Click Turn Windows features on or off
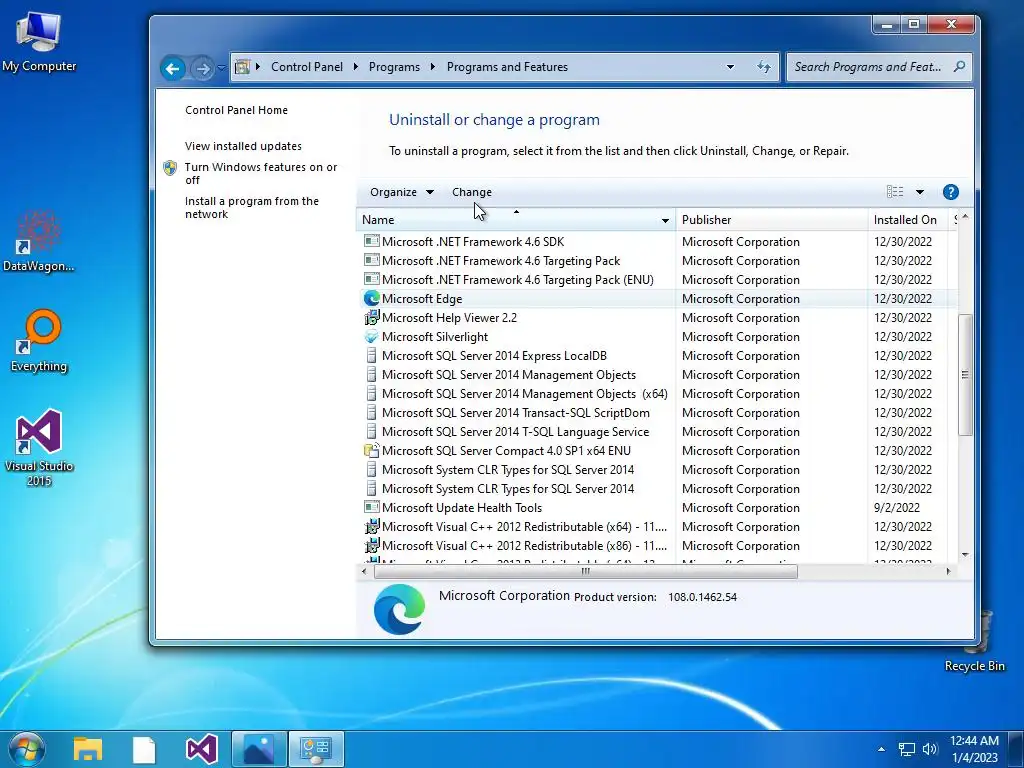1024x768 pixels. pyautogui.click(x=261, y=174)
